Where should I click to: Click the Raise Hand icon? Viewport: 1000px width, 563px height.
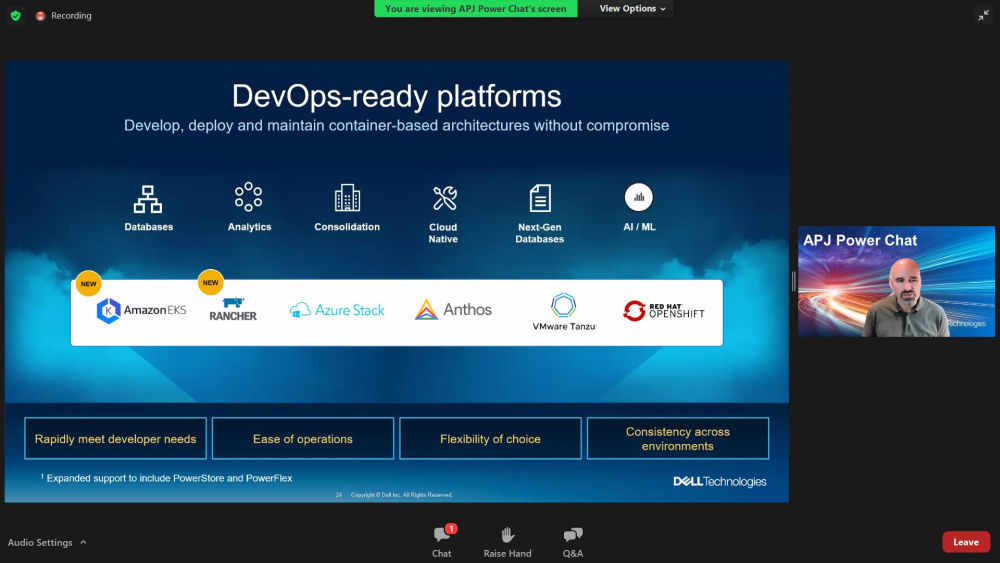coord(508,534)
